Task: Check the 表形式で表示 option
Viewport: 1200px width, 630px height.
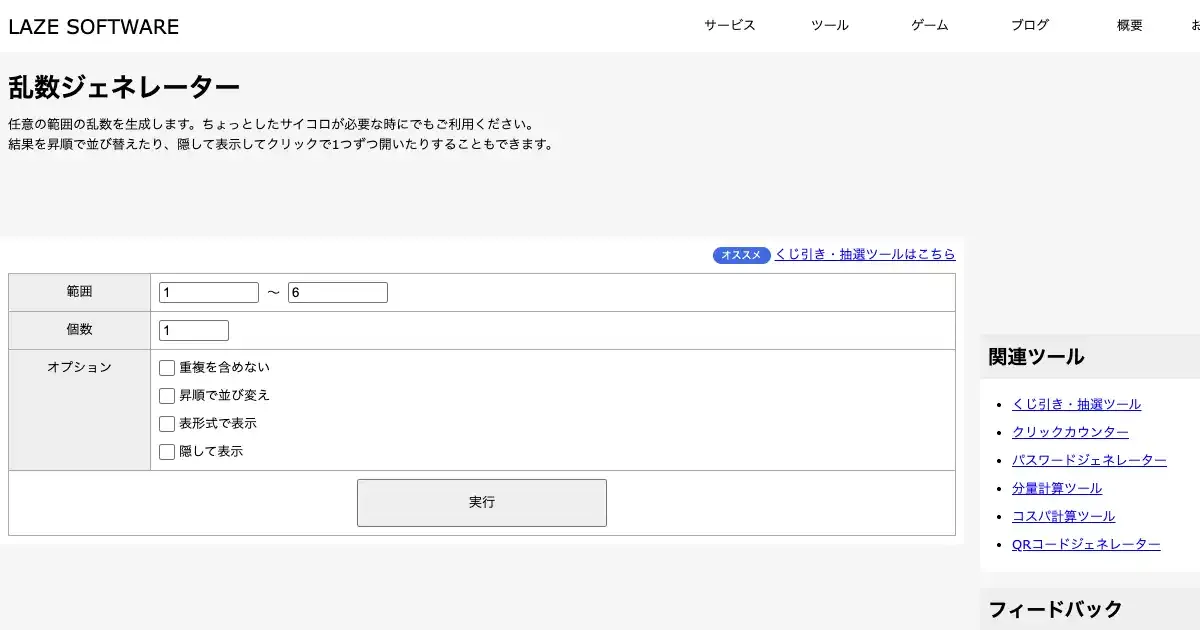Action: (x=167, y=424)
